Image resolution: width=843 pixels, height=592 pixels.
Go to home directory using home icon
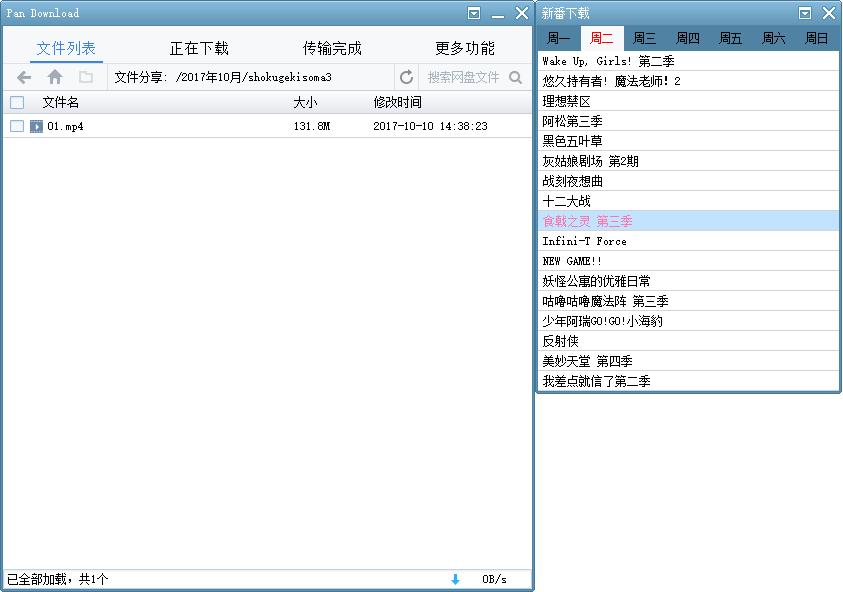pyautogui.click(x=54, y=75)
